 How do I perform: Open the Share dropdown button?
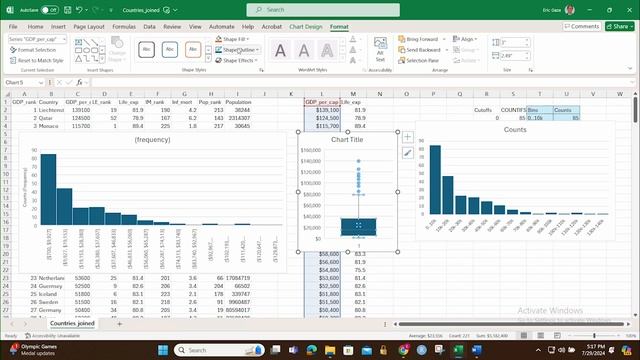click(x=620, y=27)
